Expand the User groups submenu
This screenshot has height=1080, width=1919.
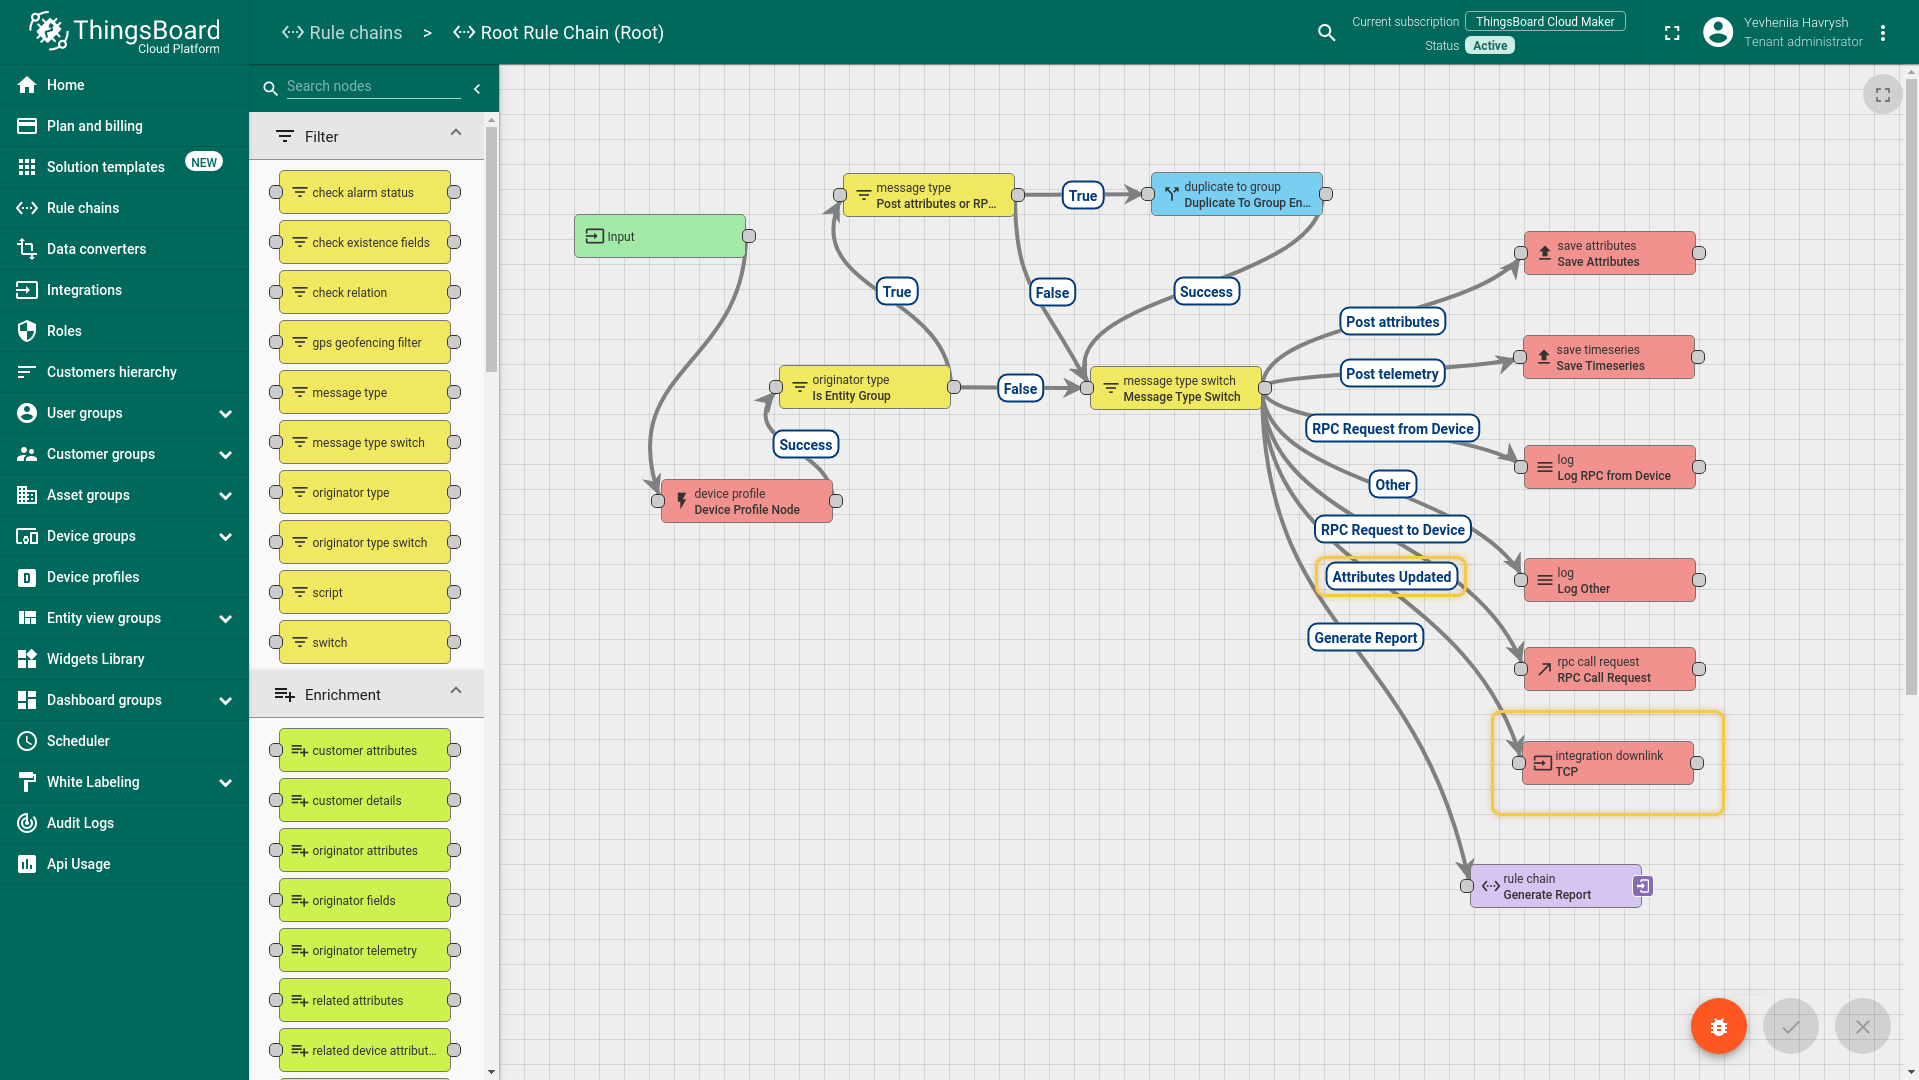225,414
